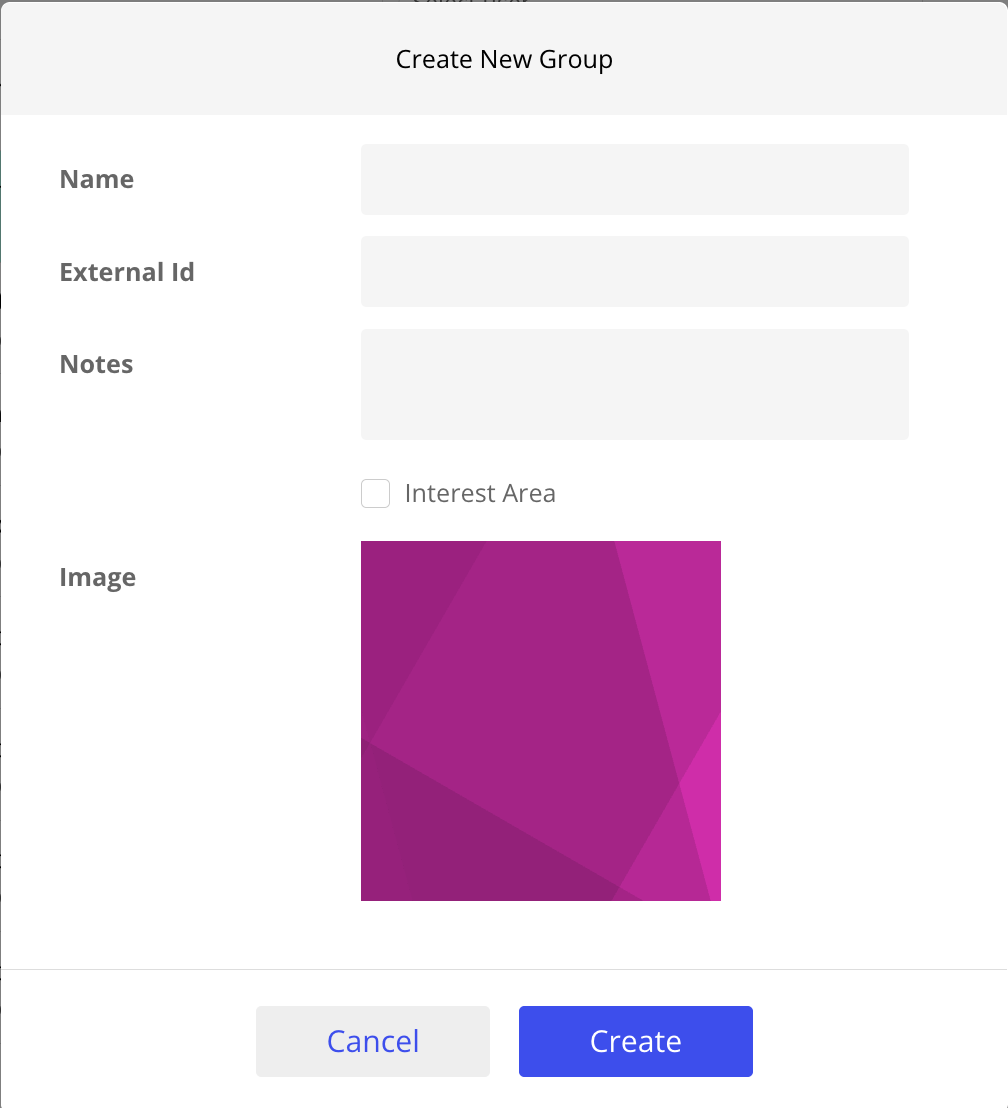This screenshot has width=1008, height=1108.
Task: Activate the External Id entry field
Action: pos(634,271)
